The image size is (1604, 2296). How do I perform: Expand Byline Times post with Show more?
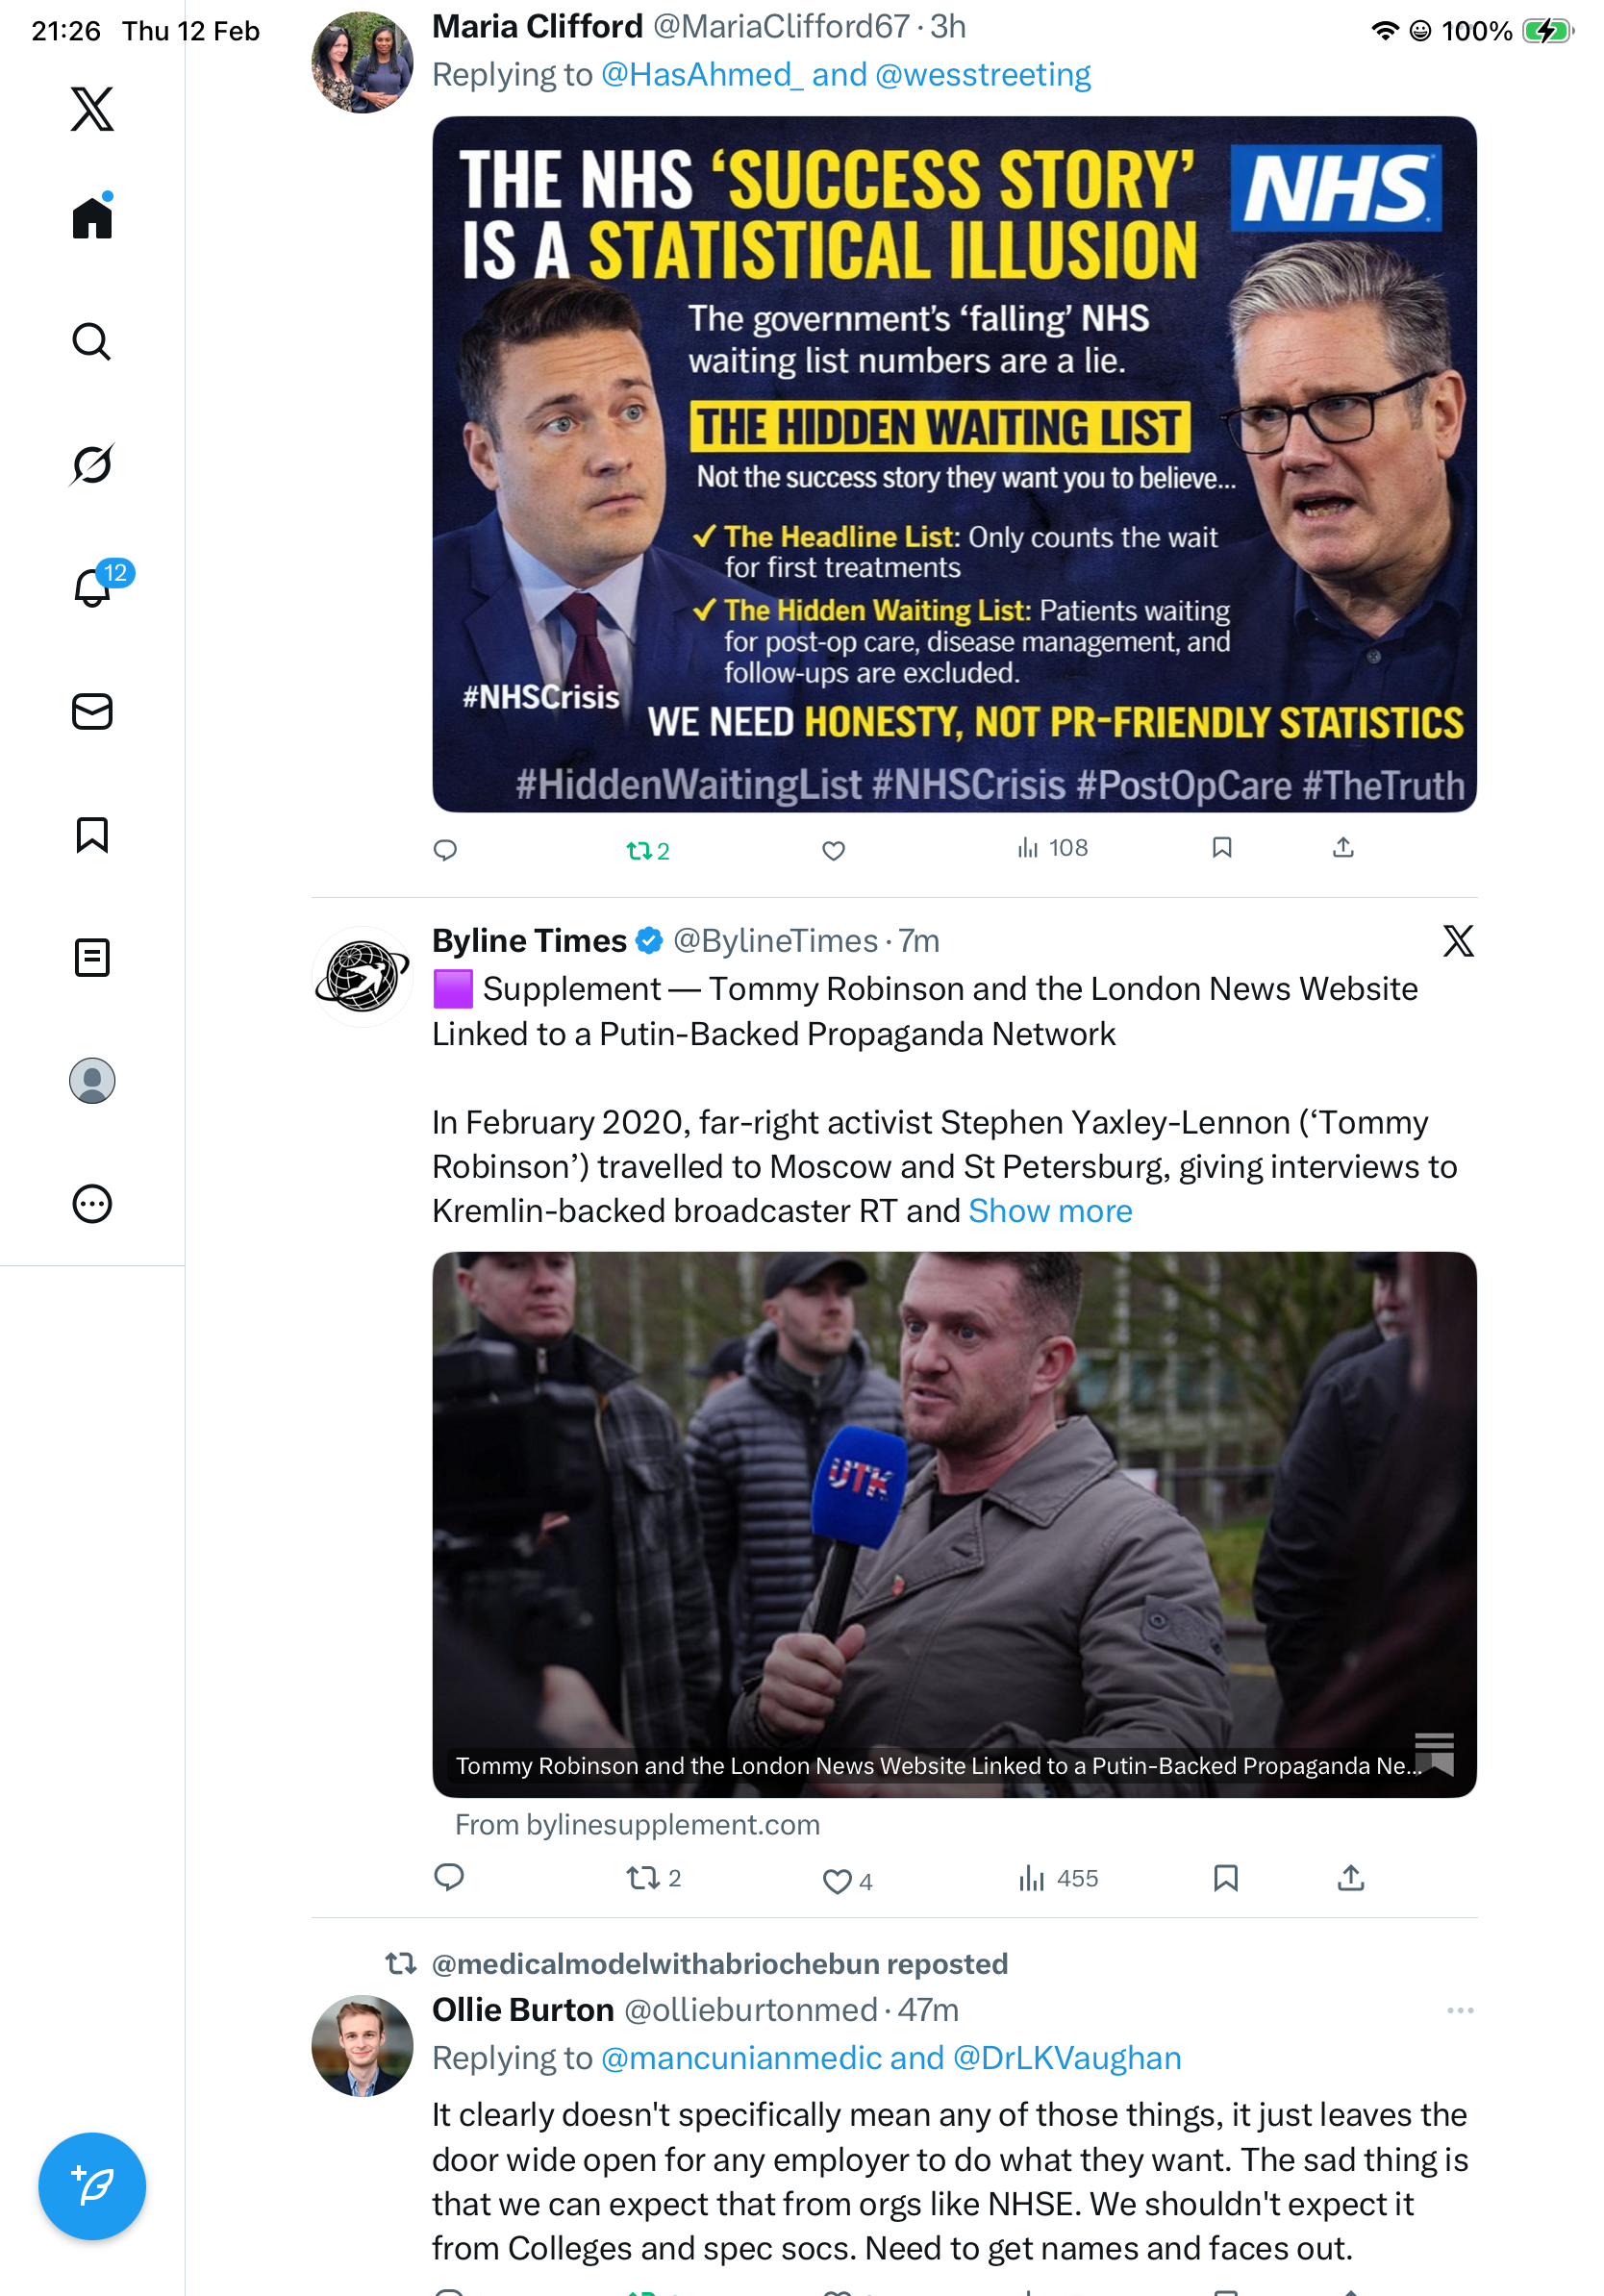click(x=1050, y=1211)
